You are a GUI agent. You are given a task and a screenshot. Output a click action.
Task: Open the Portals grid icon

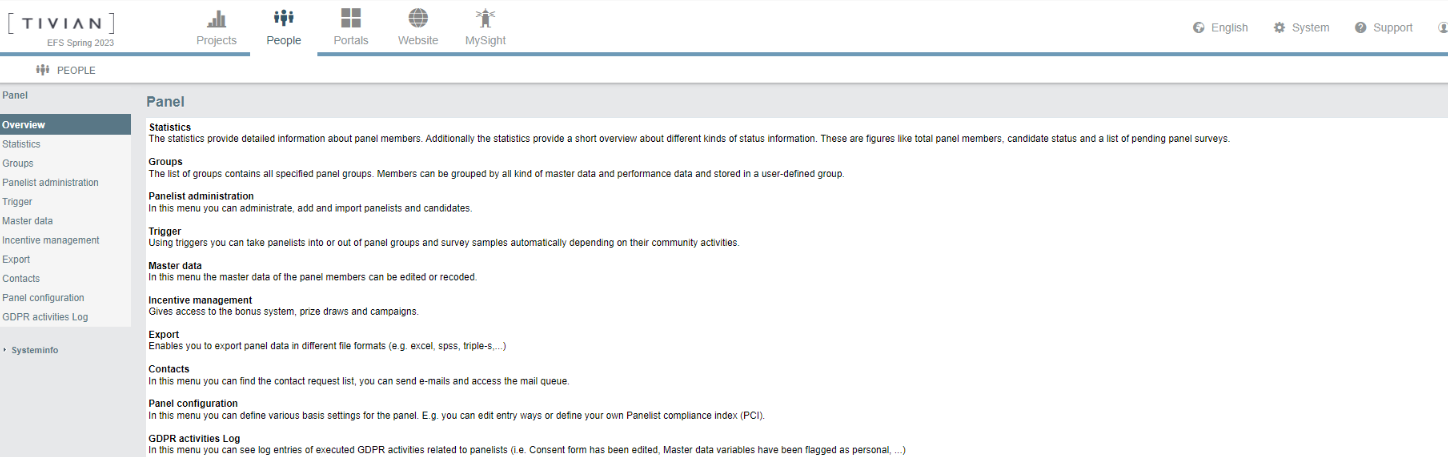351,18
